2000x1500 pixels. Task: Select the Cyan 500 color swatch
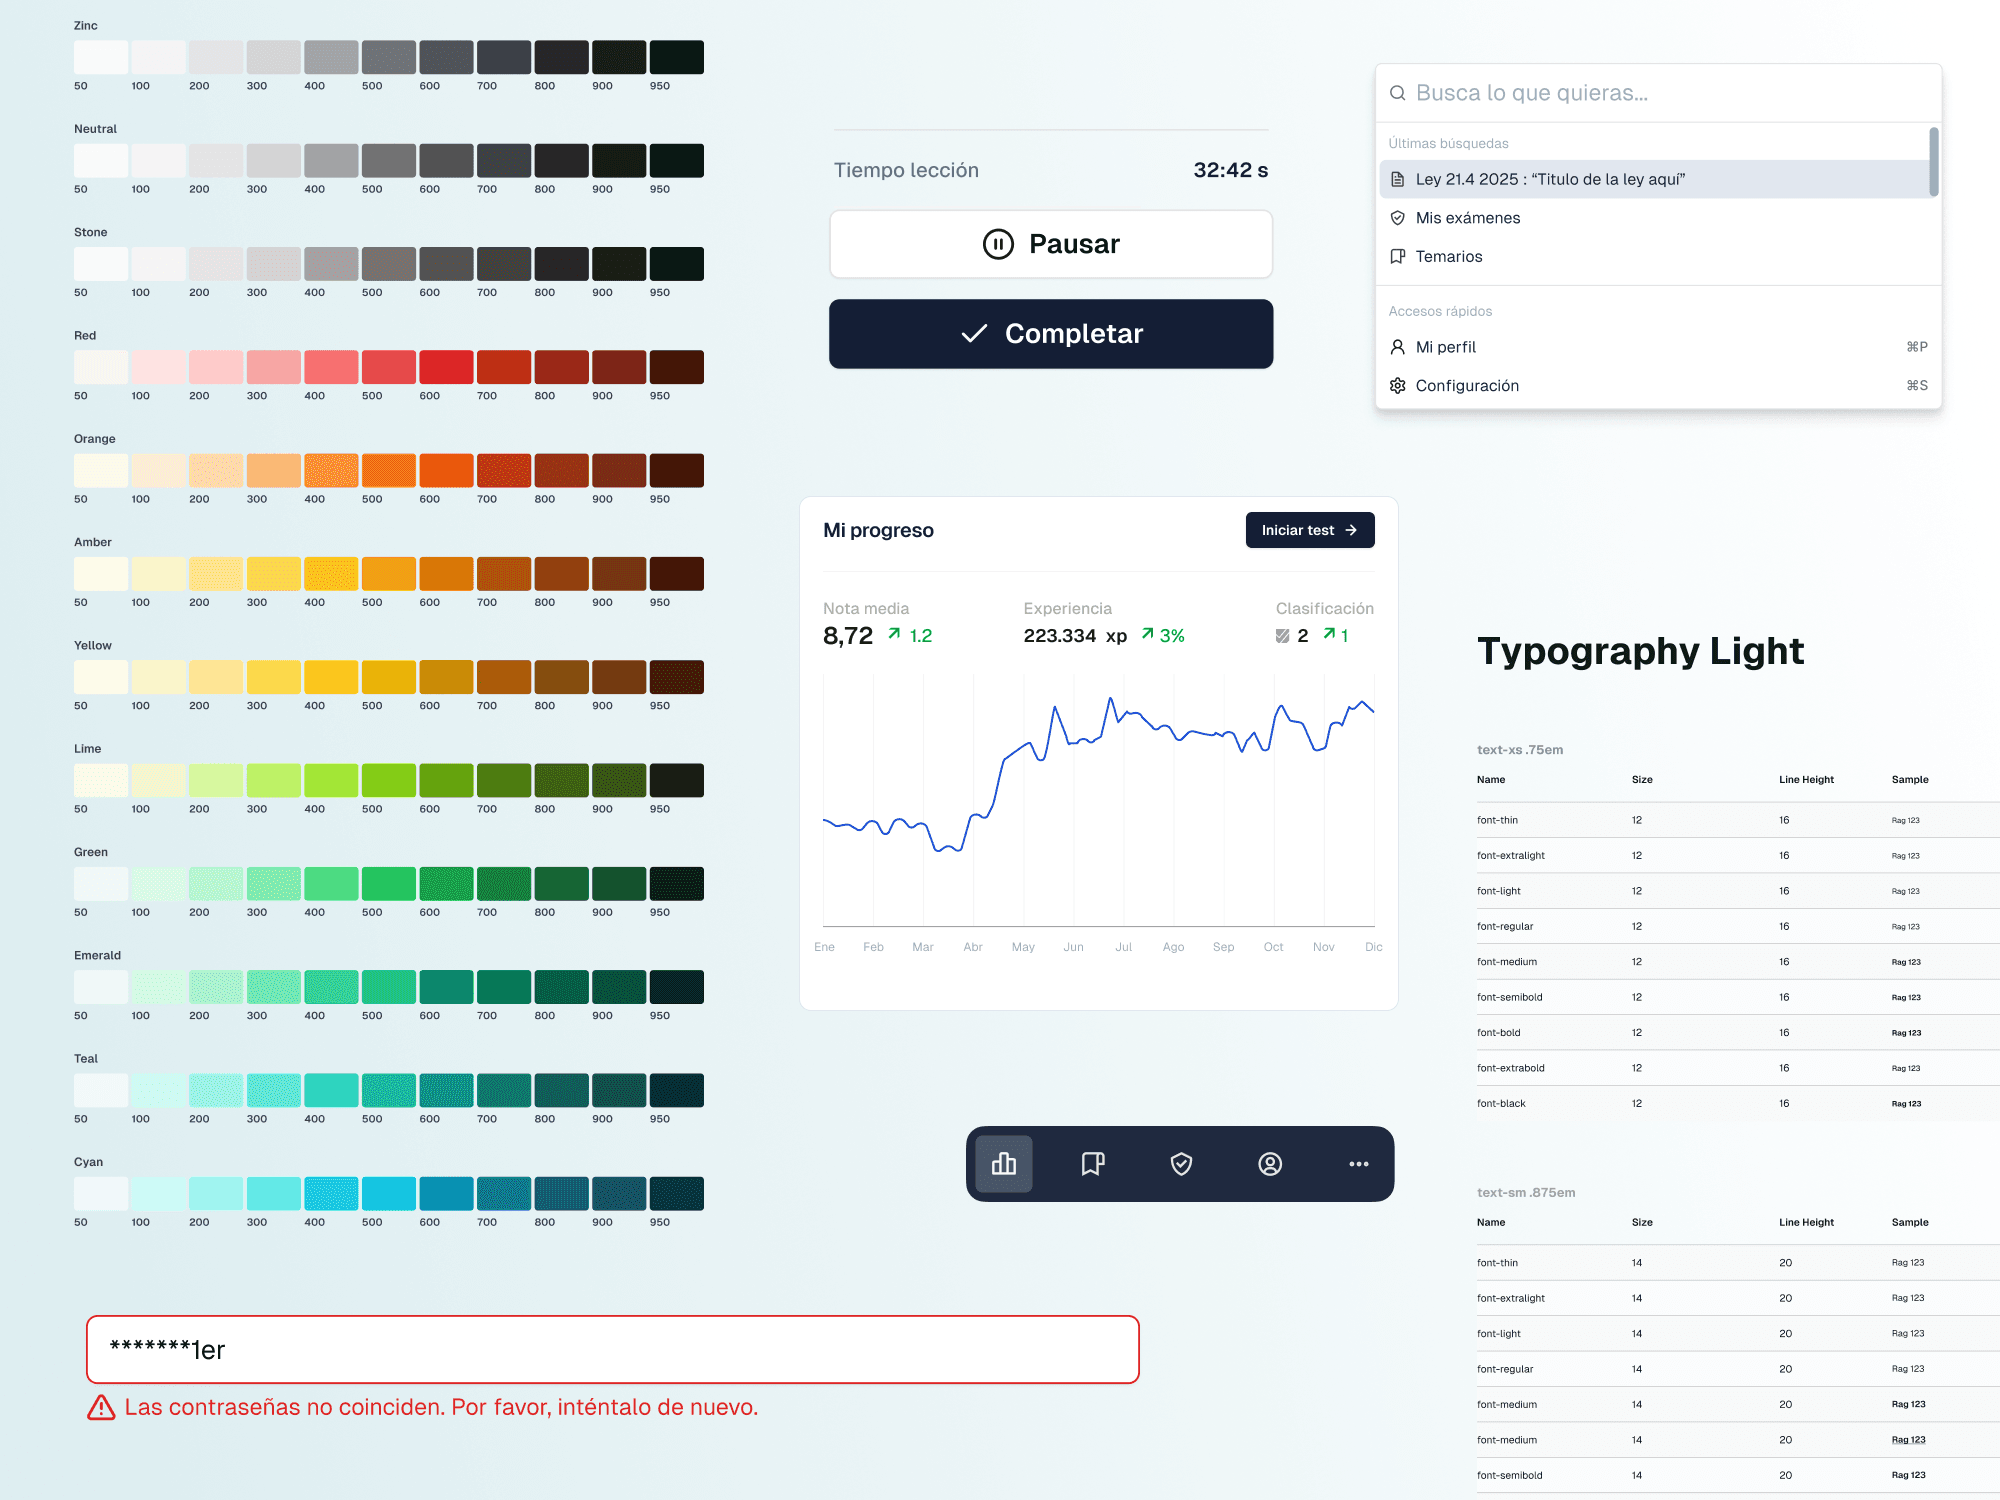388,1194
